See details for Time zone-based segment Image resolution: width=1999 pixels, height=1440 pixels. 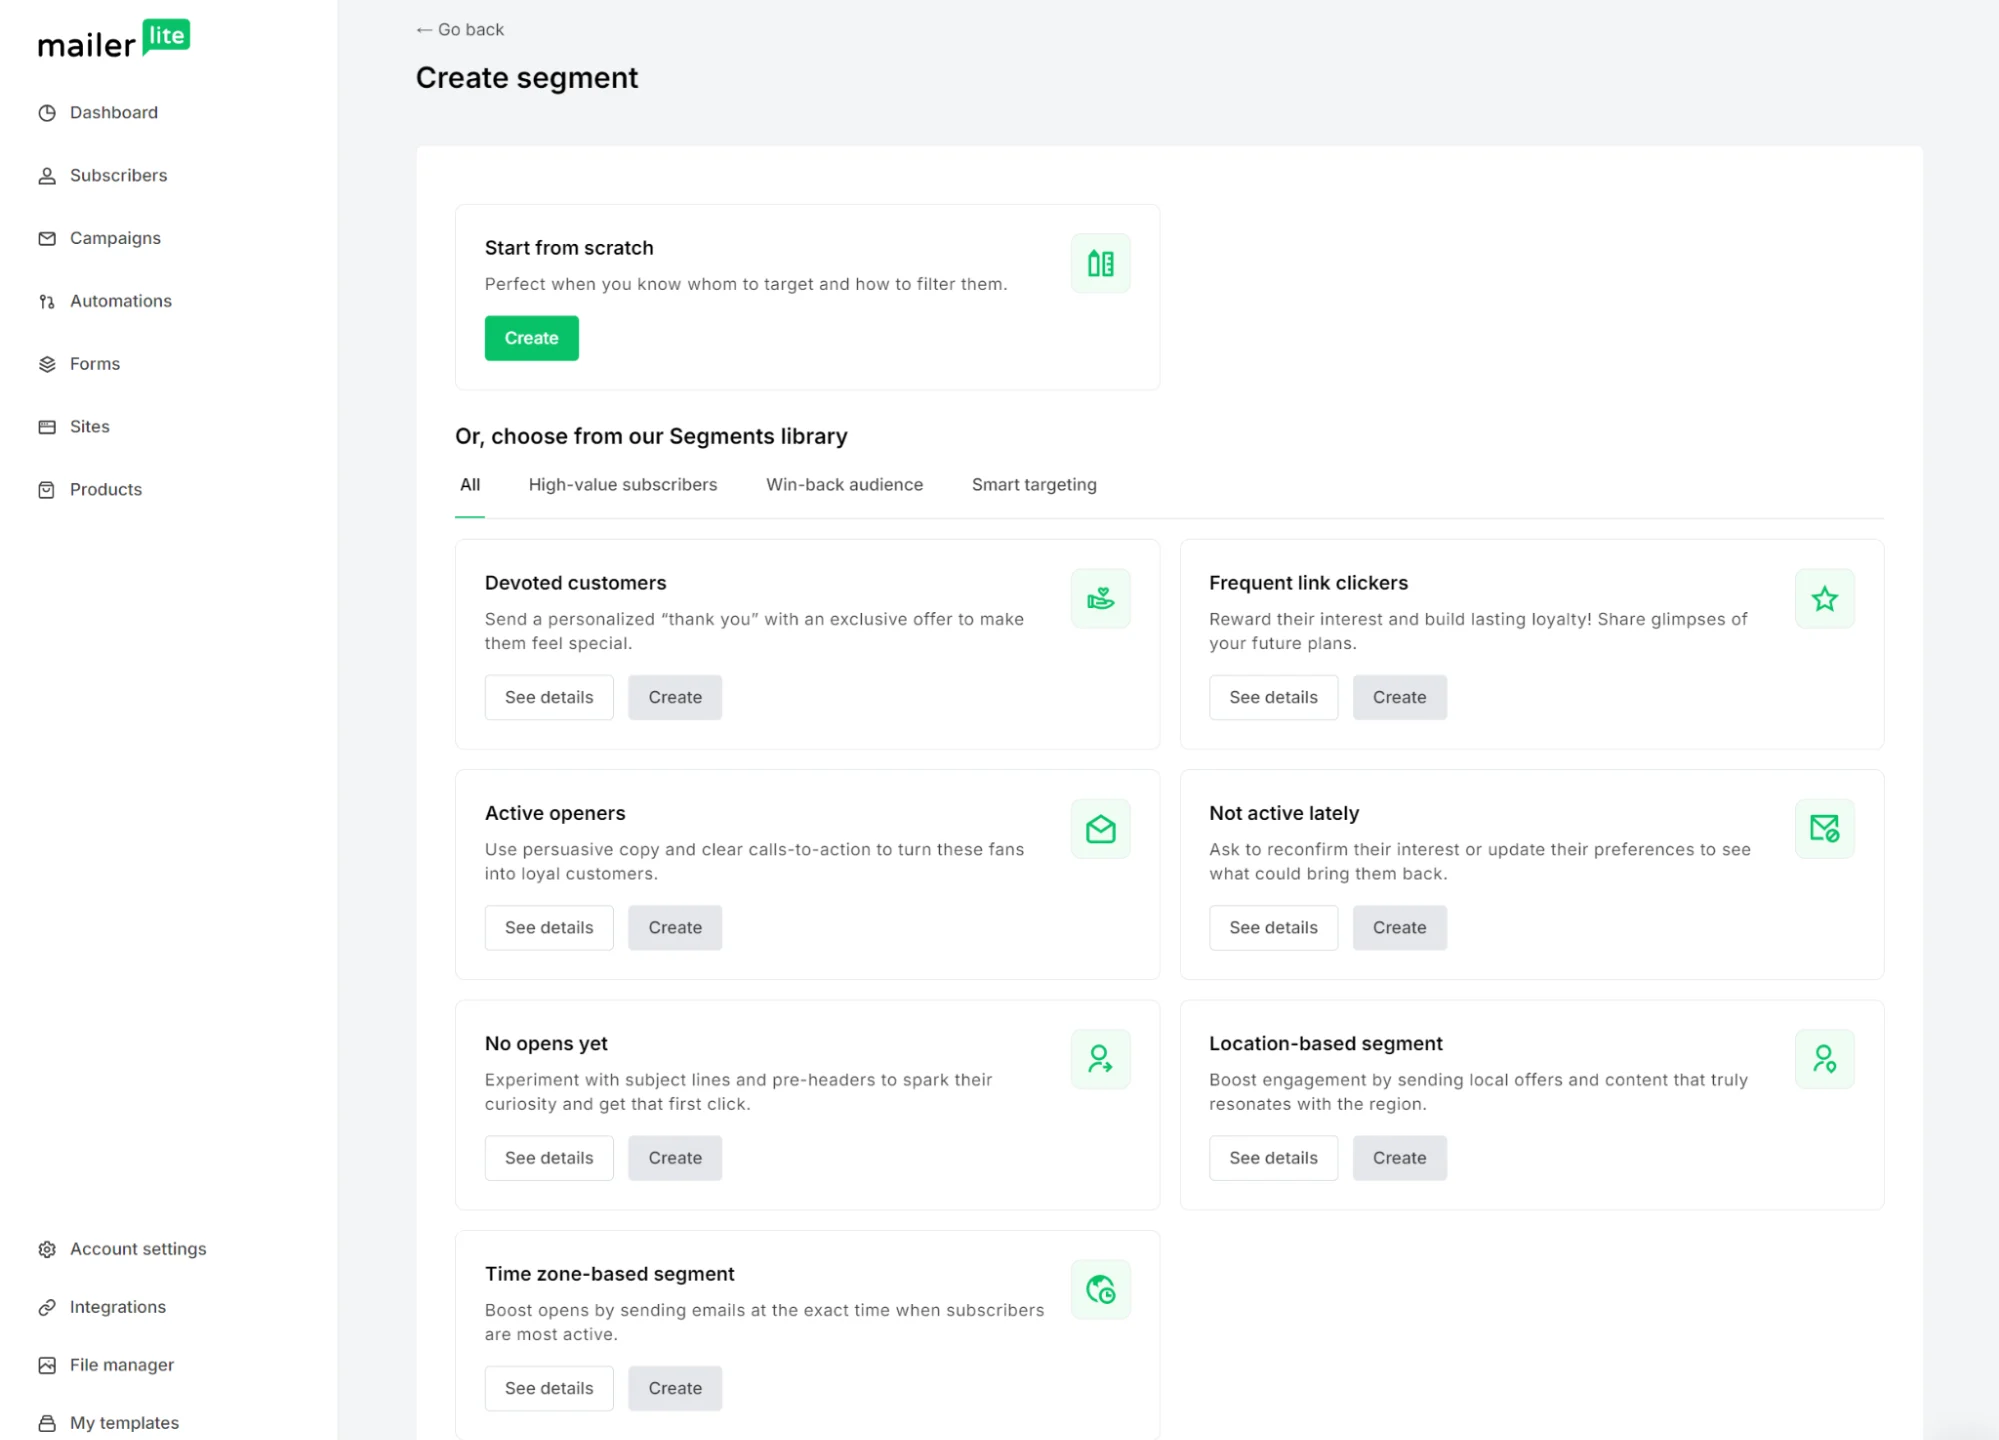(x=549, y=1389)
